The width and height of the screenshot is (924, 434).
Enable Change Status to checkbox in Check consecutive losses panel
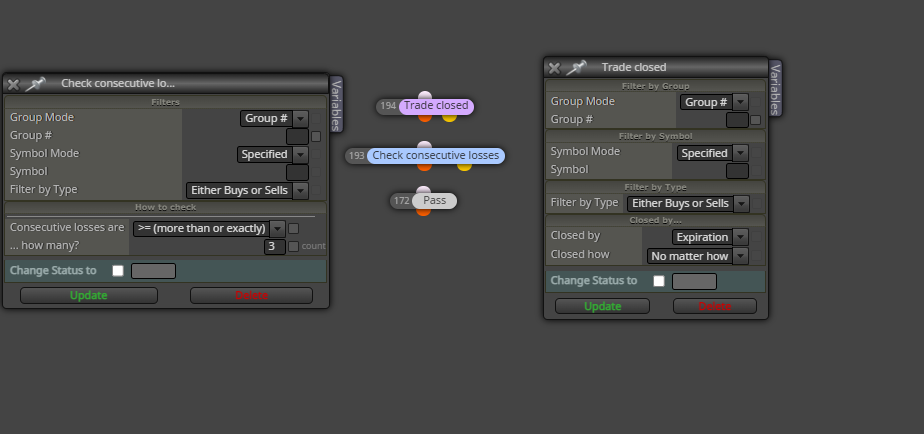(118, 271)
